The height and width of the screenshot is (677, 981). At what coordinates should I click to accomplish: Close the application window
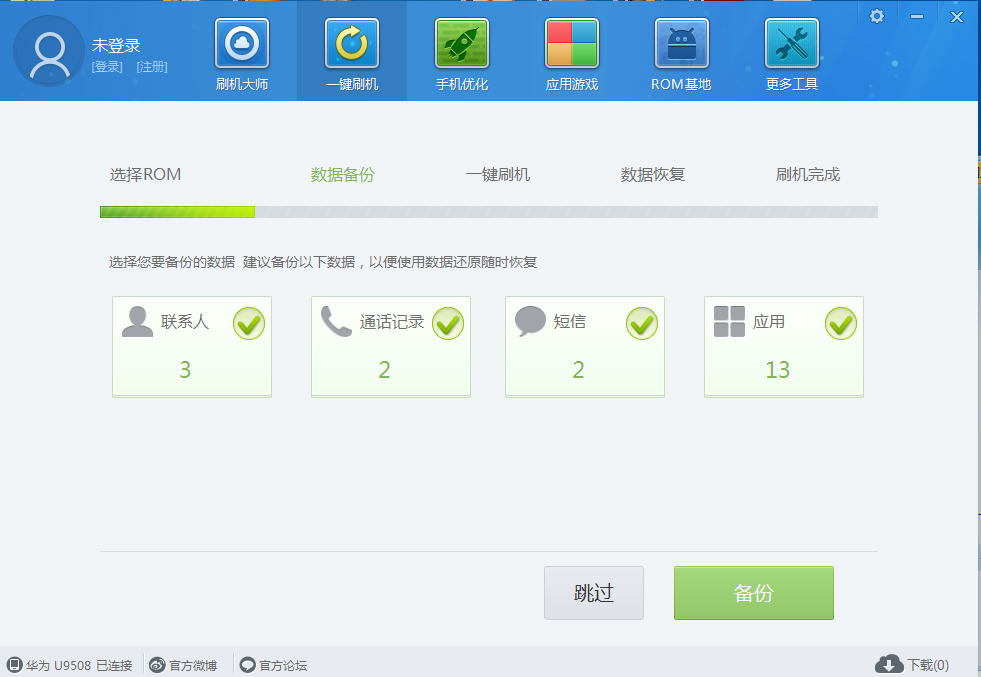pos(957,17)
